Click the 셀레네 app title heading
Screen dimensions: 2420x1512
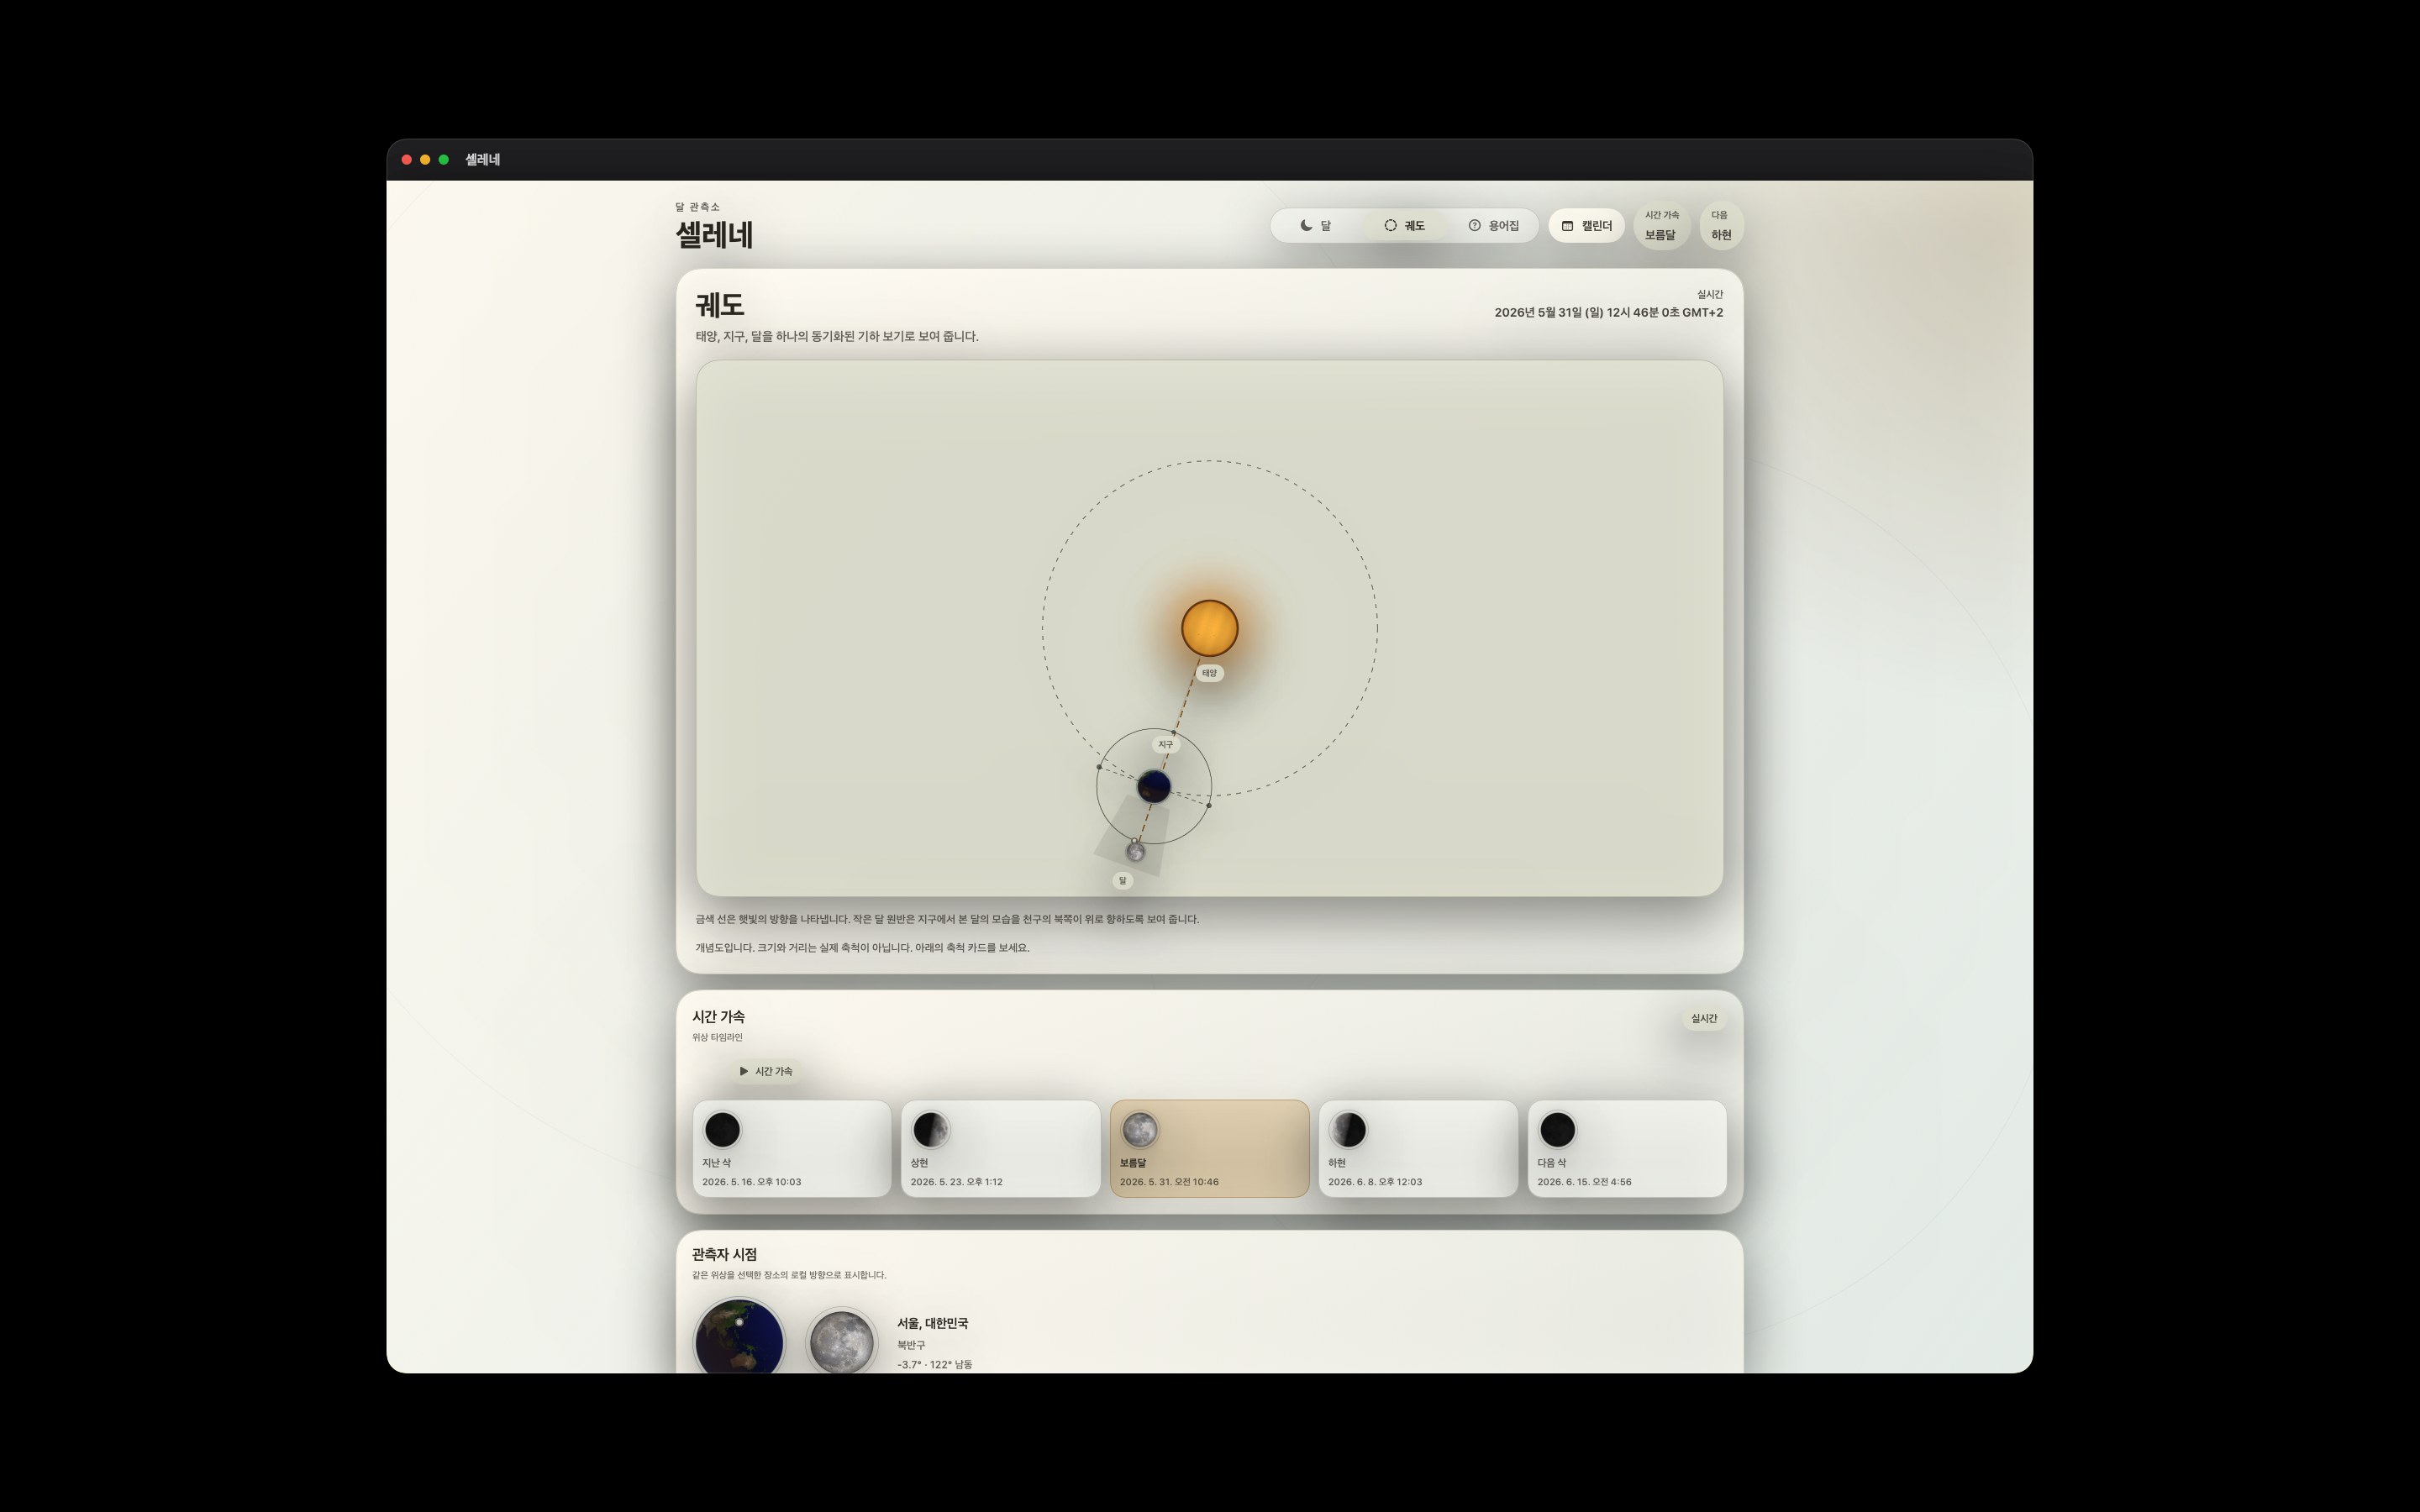pyautogui.click(x=714, y=235)
